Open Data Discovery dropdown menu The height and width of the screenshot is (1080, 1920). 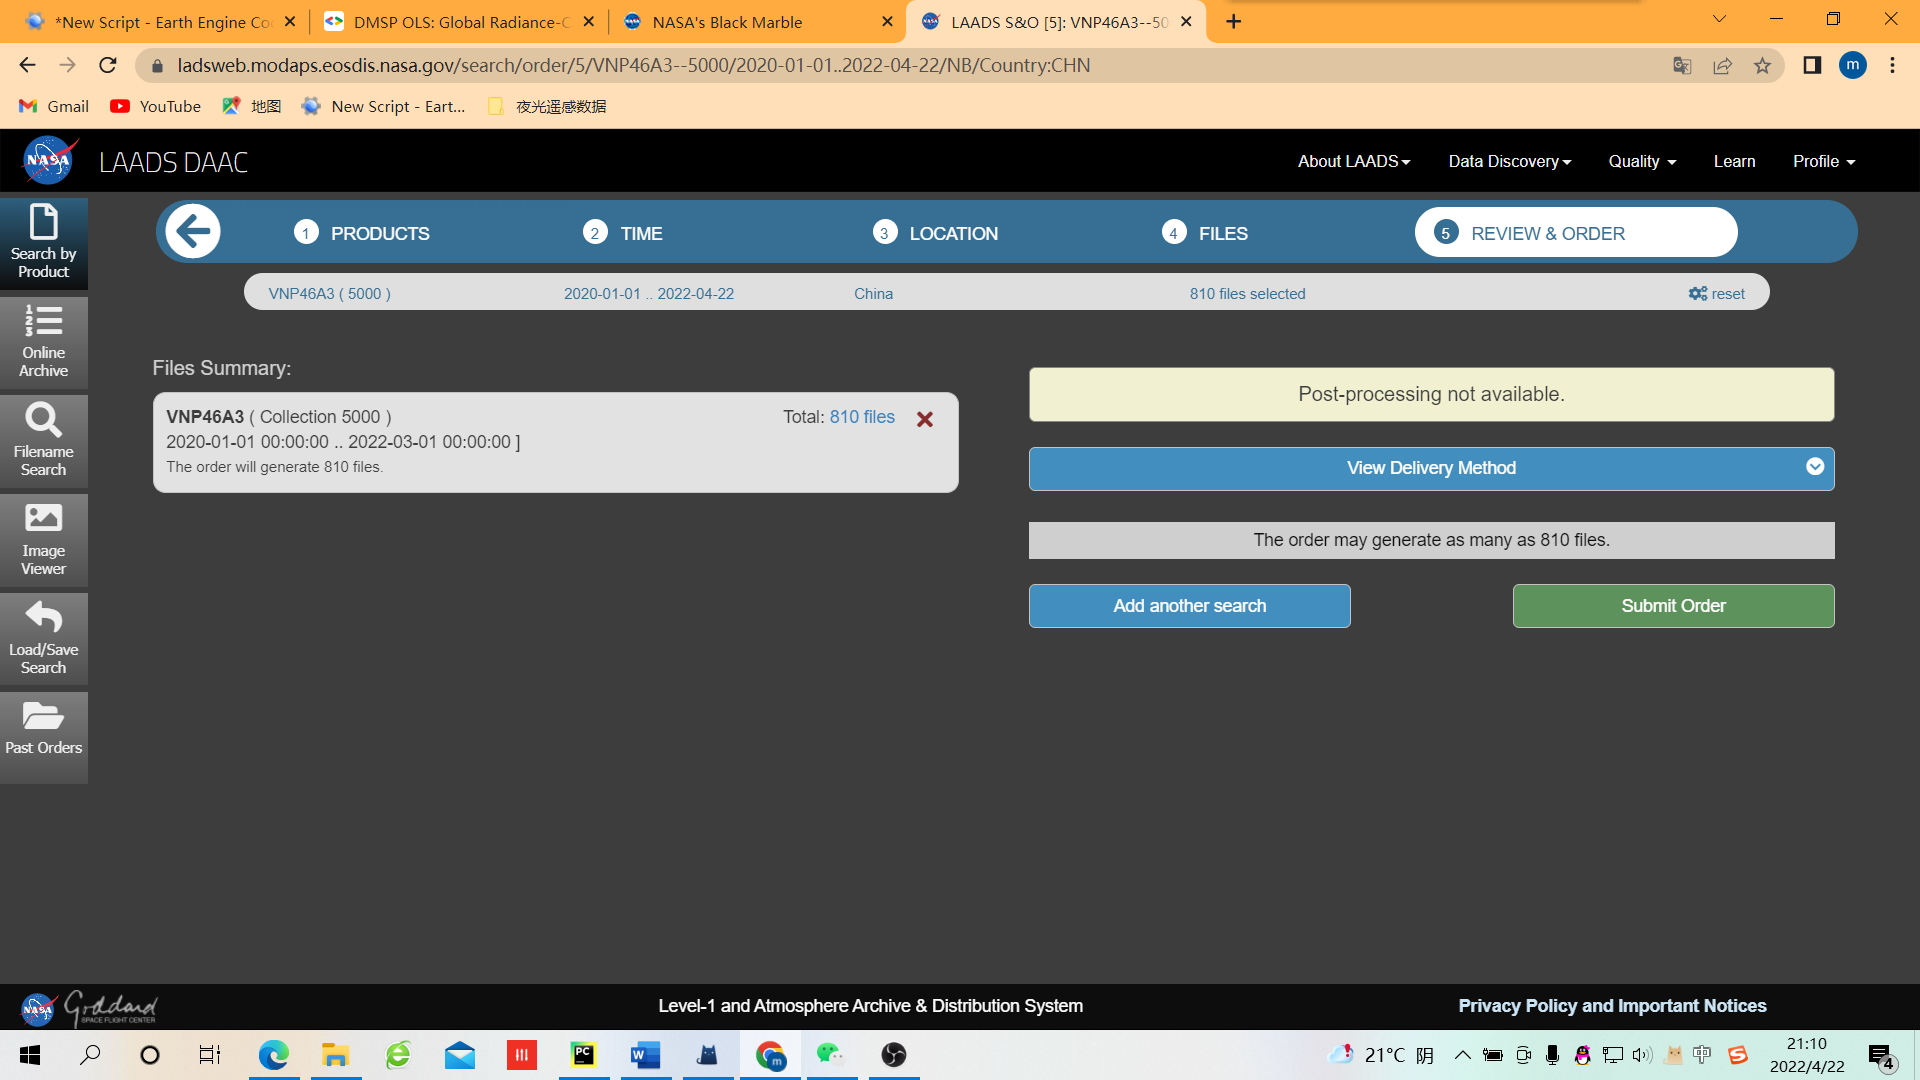tap(1509, 161)
